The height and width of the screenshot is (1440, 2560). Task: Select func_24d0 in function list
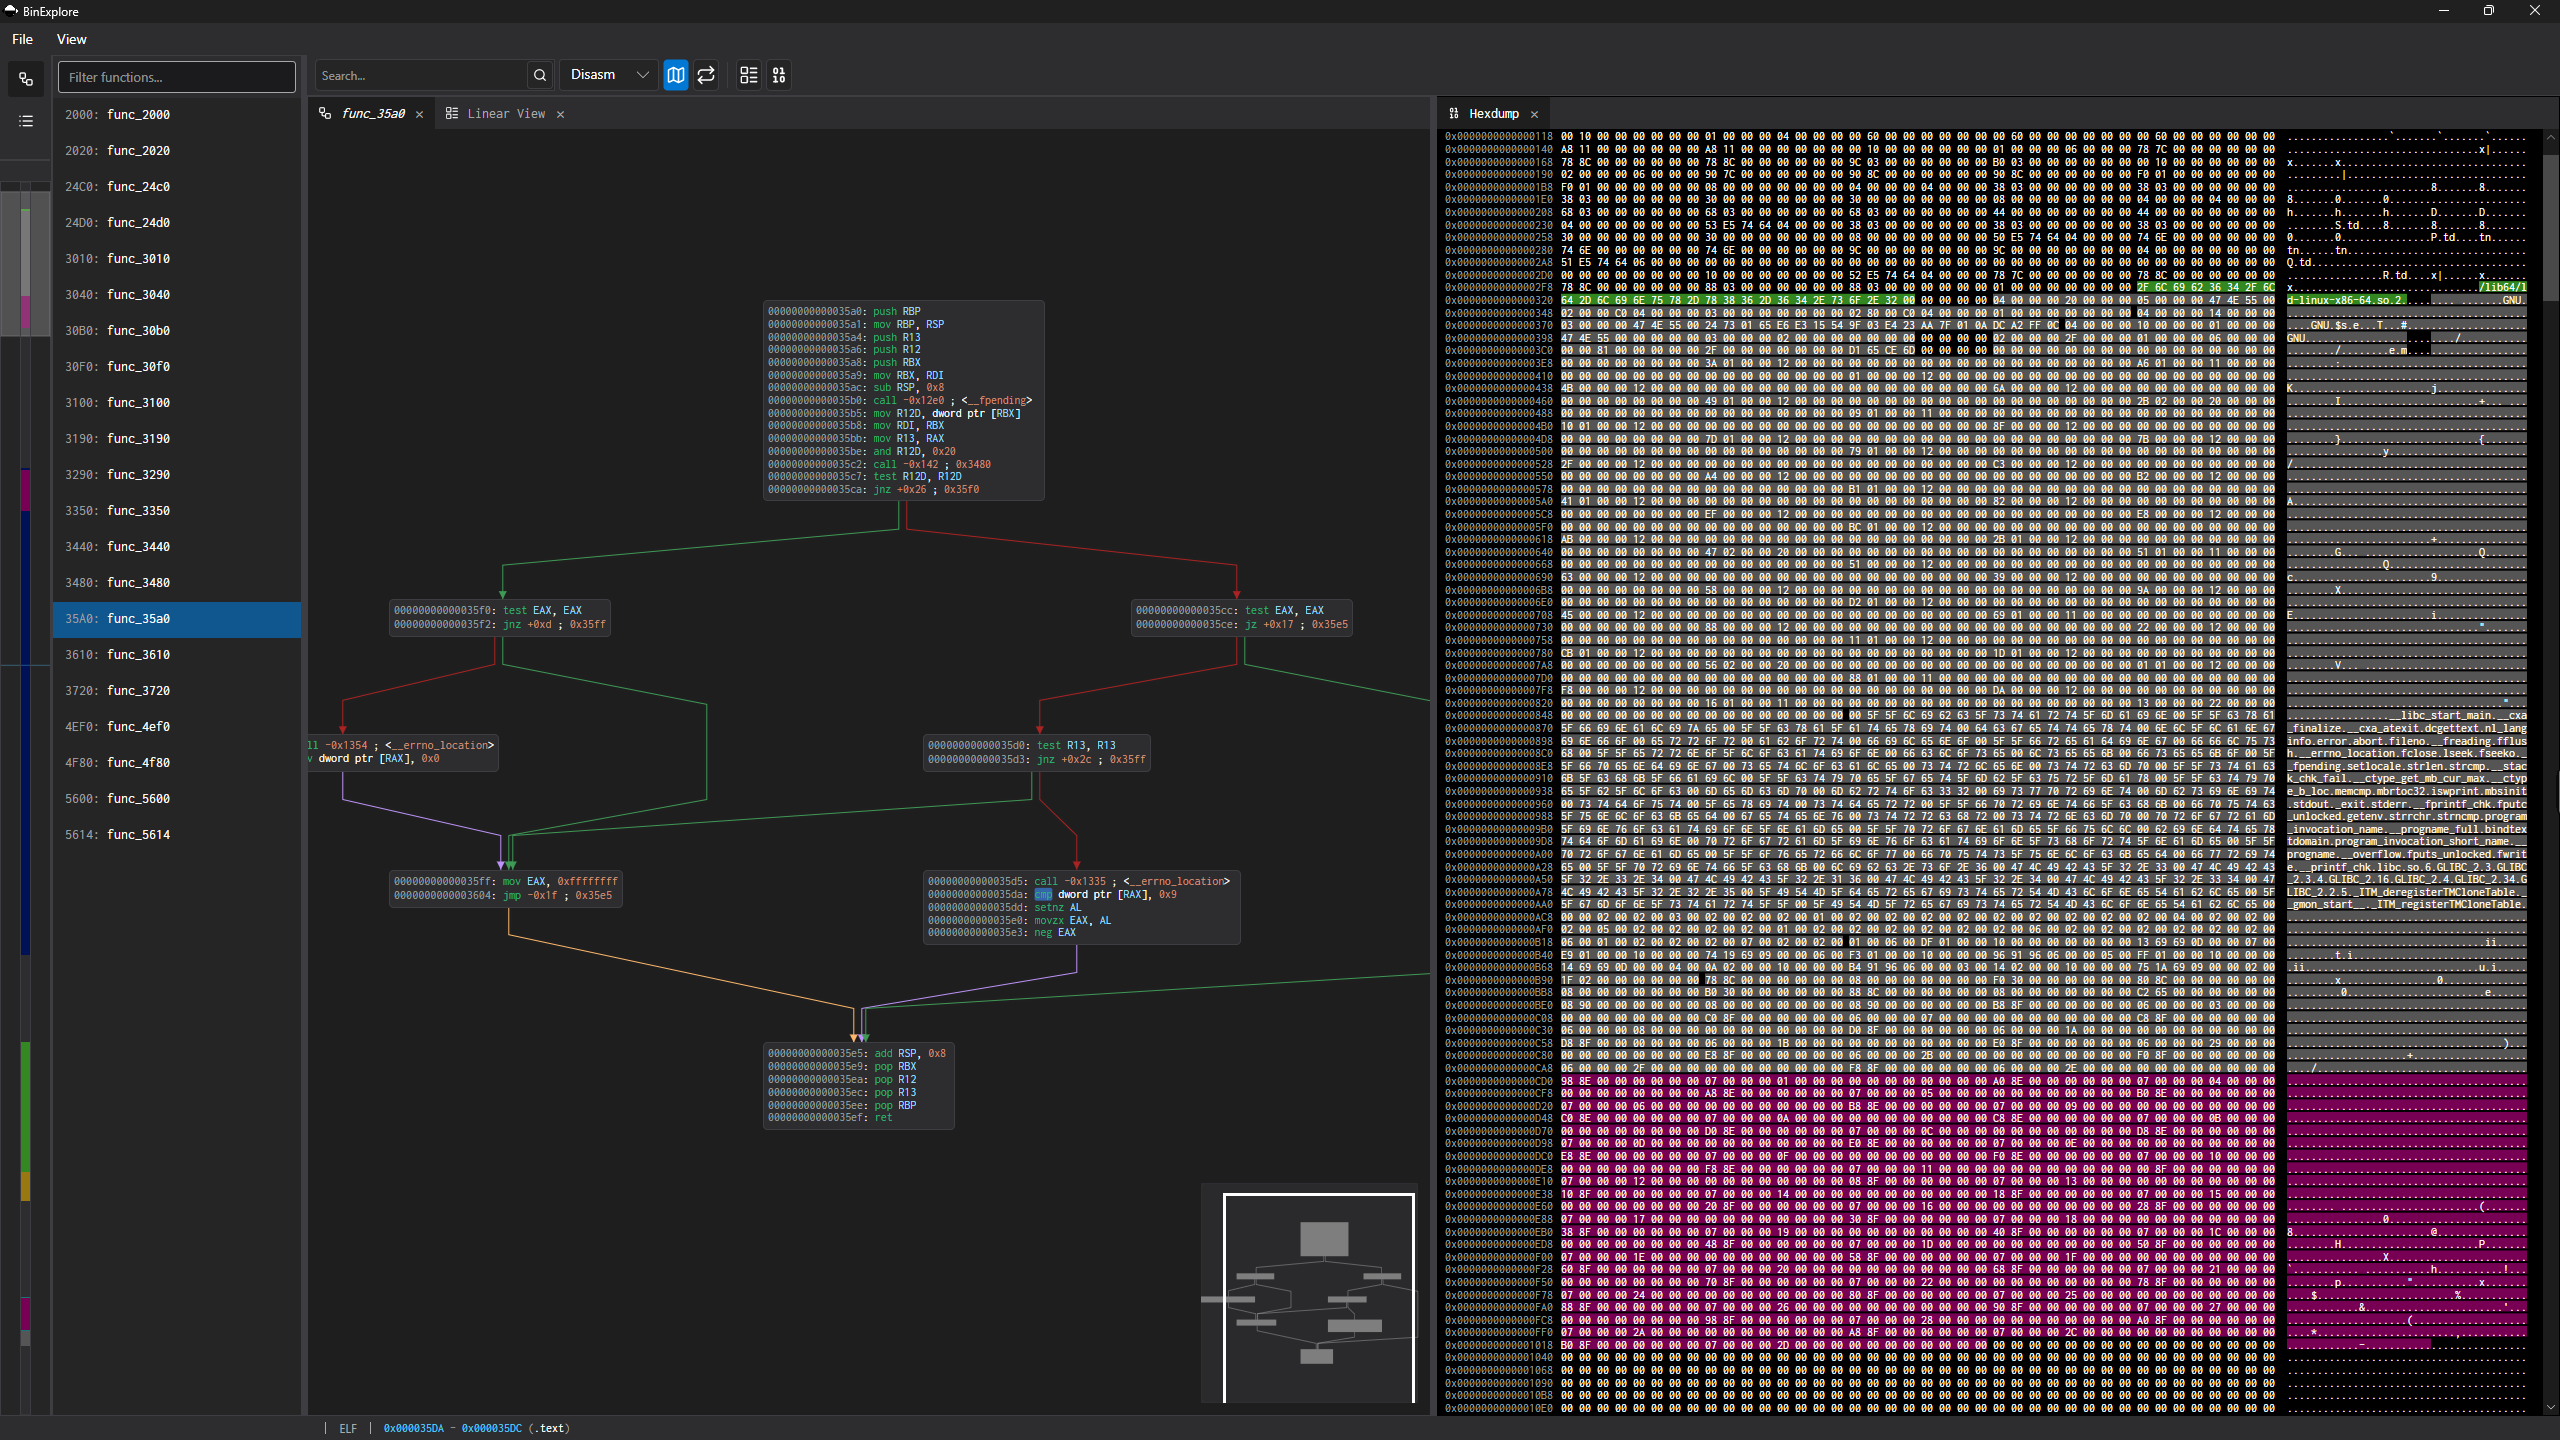pos(177,223)
